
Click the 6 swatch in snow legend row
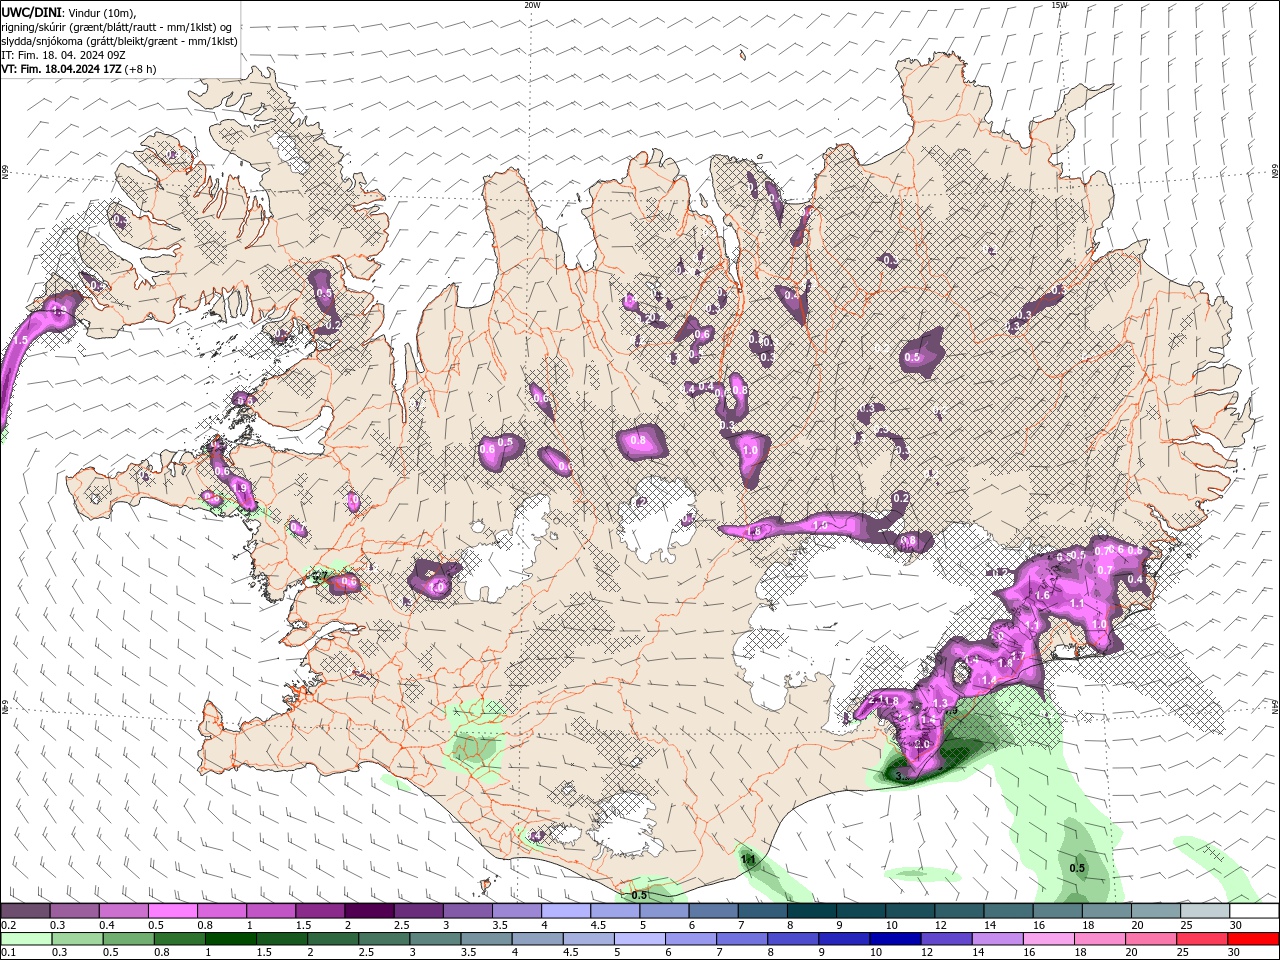pyautogui.click(x=713, y=911)
